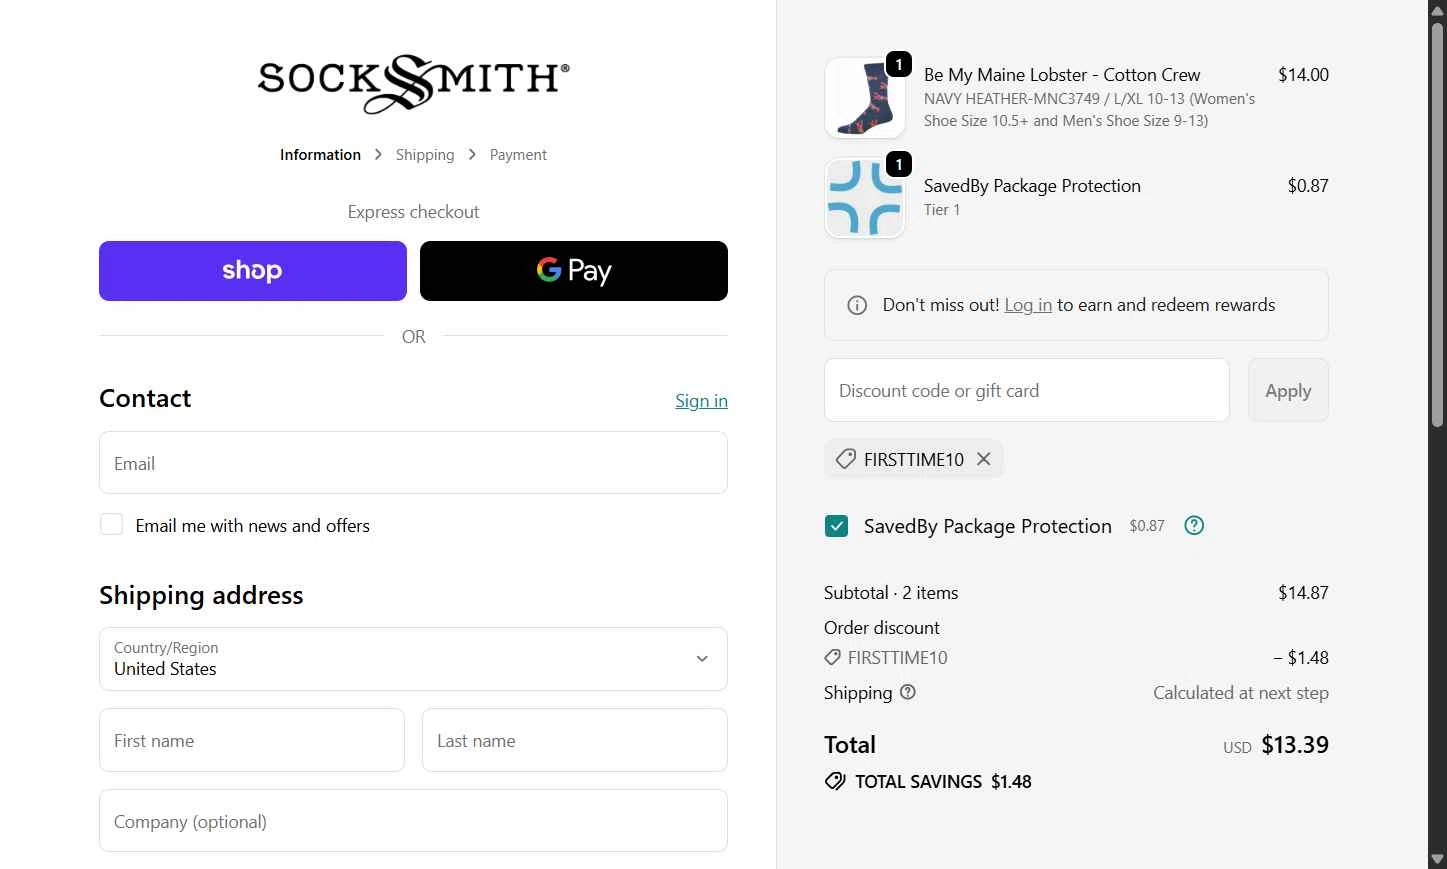The image size is (1447, 869).
Task: Toggle Email me with news and offers
Action: [111, 525]
